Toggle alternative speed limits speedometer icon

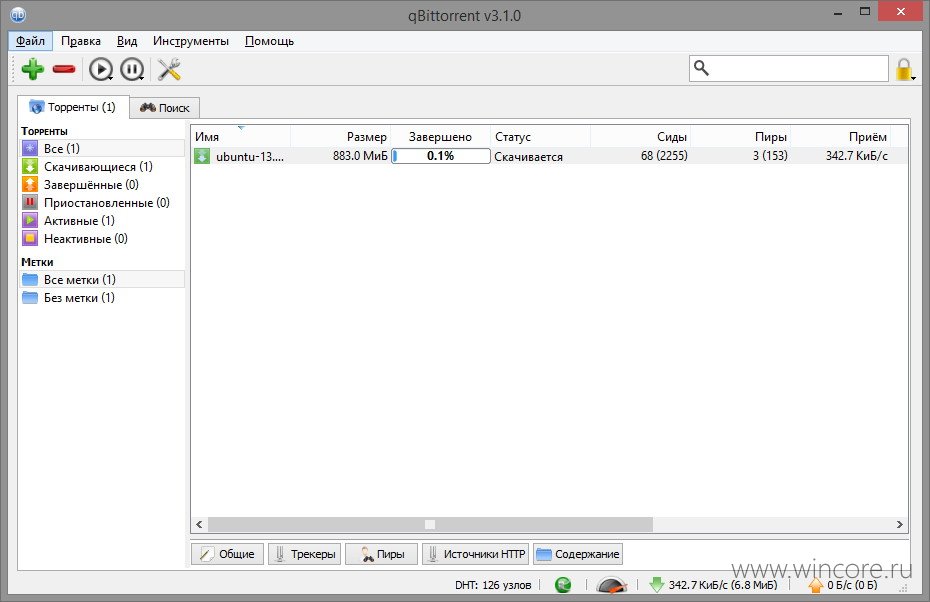coord(611,585)
